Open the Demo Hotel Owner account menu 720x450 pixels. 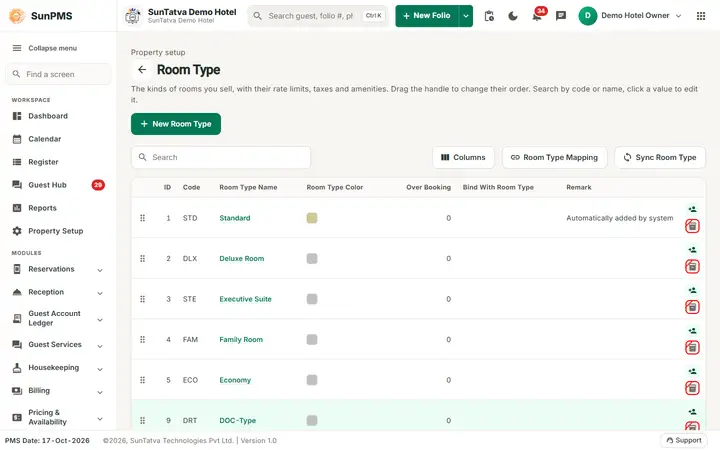(x=630, y=16)
